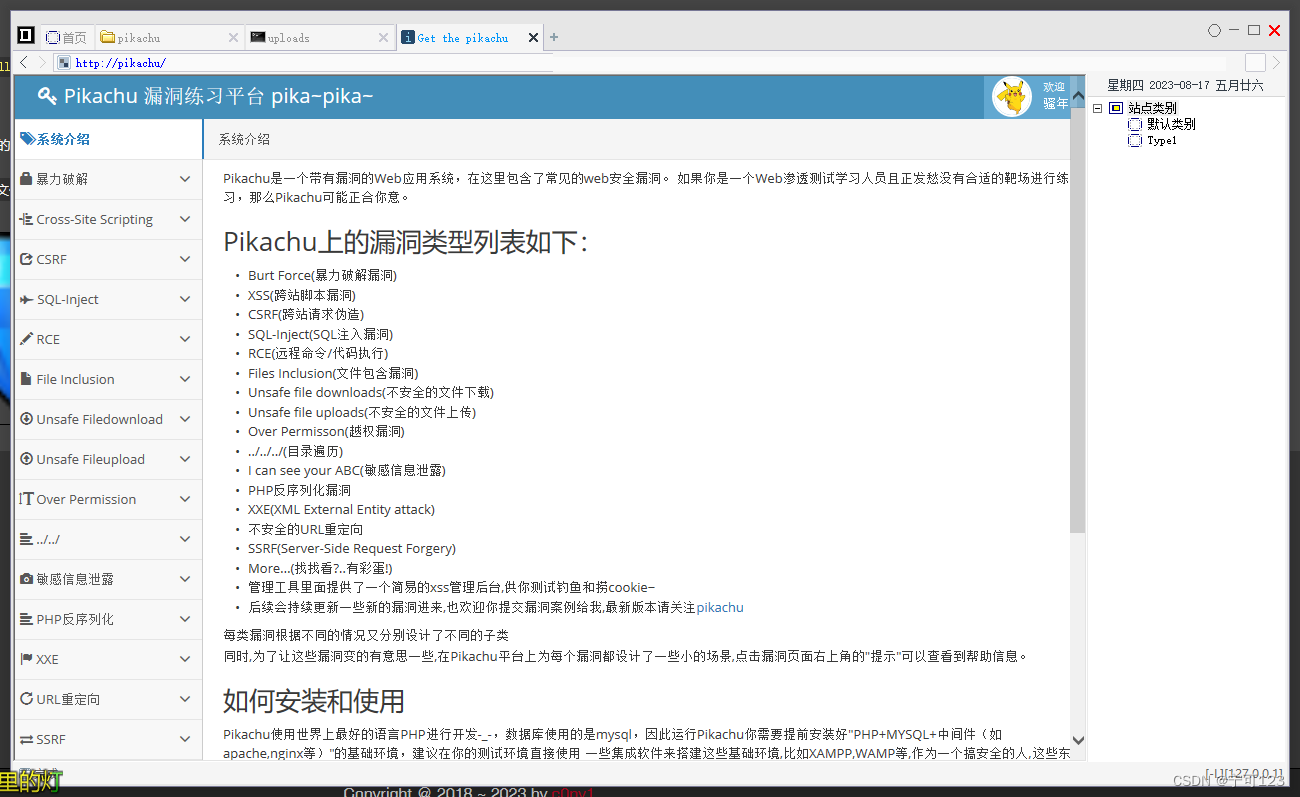The width and height of the screenshot is (1300, 797).
Task: Close the Get the pikachu tab
Action: click(x=533, y=38)
